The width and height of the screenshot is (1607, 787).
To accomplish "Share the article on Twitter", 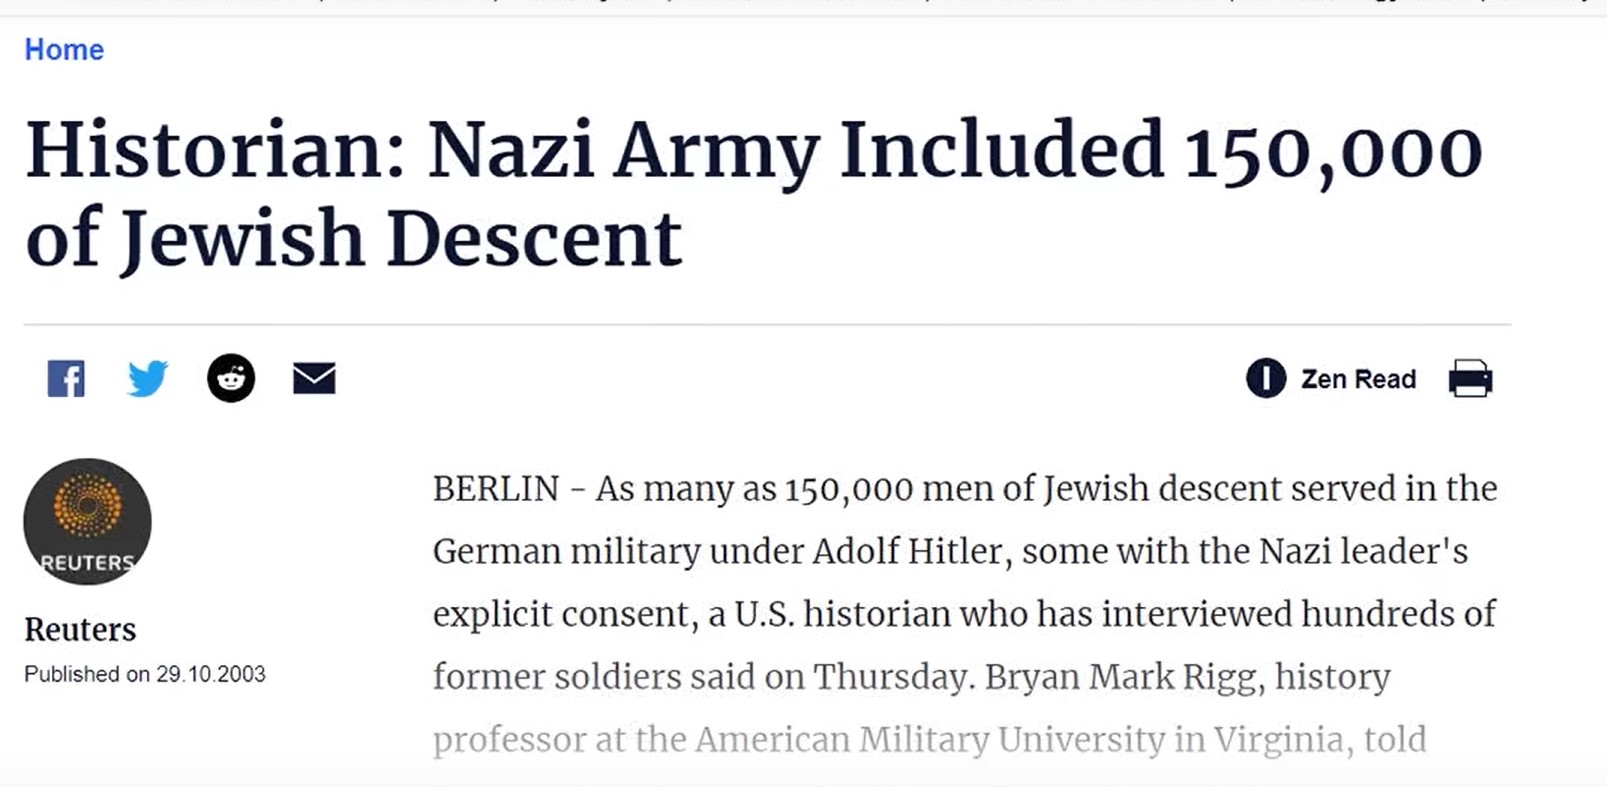I will [x=148, y=379].
